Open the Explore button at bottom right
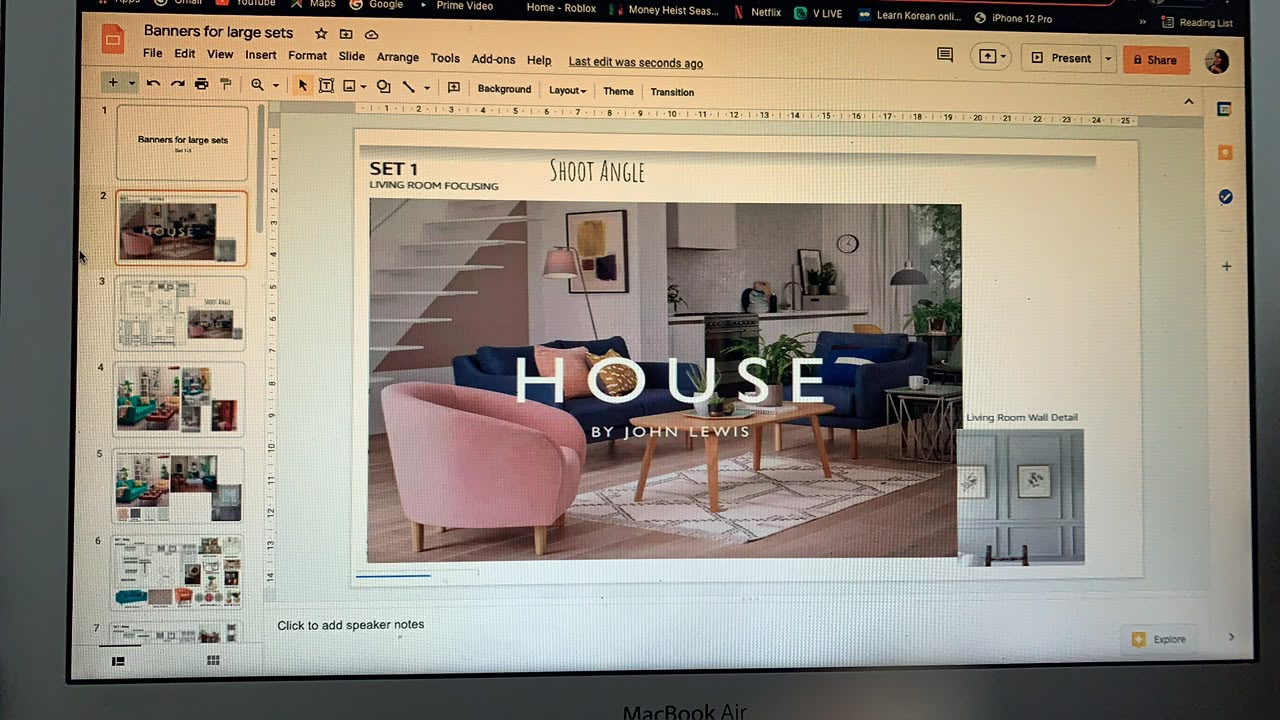This screenshot has width=1280, height=720. pos(1159,639)
